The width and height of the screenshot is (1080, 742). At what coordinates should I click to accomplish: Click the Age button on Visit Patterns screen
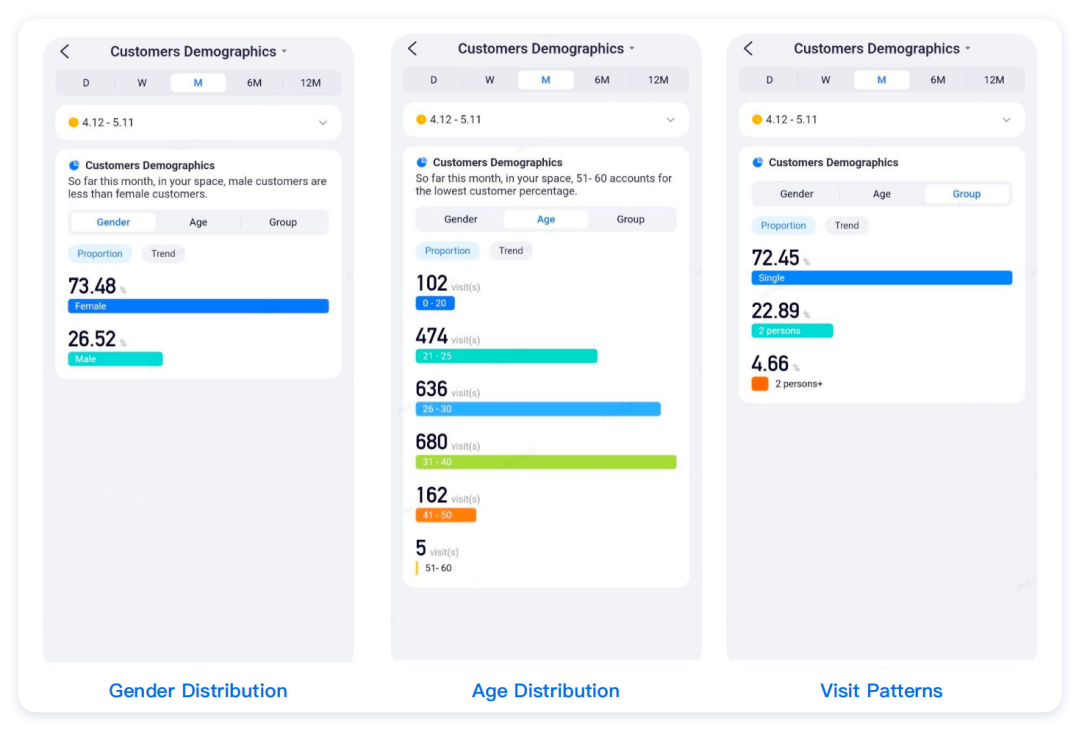click(x=881, y=194)
